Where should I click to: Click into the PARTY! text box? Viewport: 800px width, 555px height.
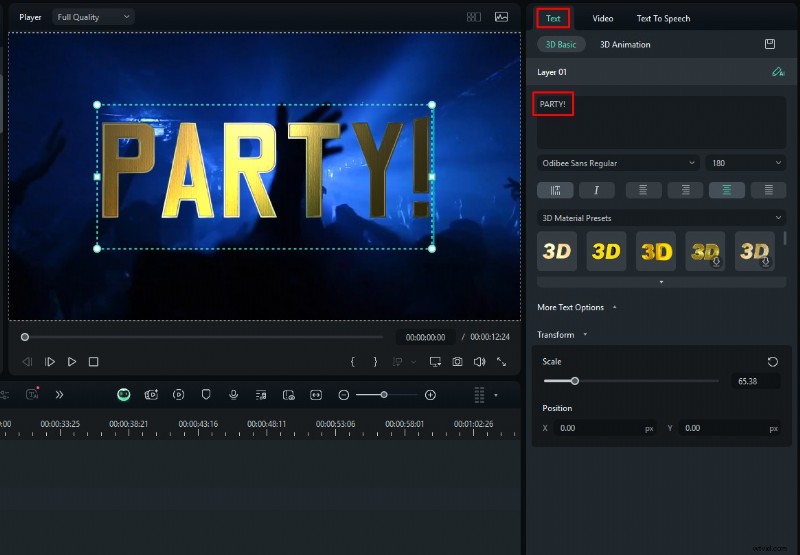coord(661,122)
